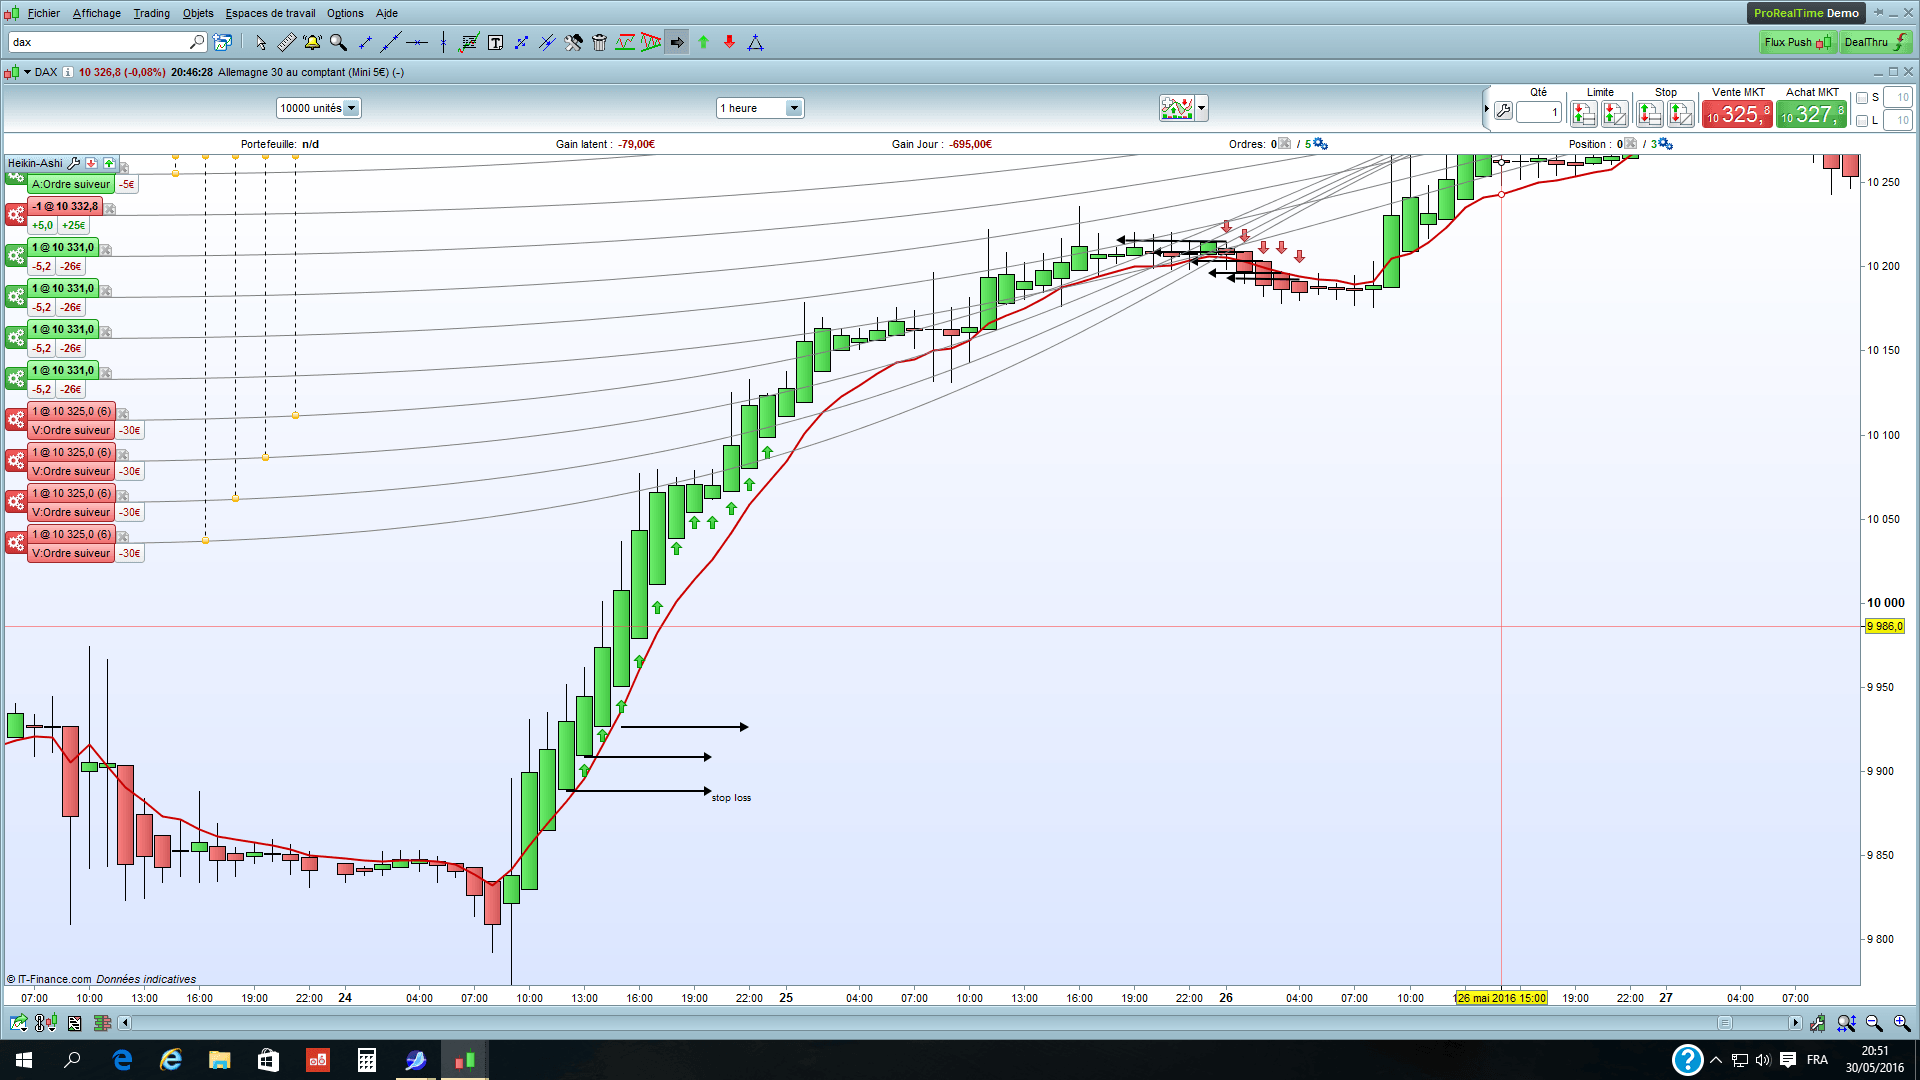Toggle the Flux Push button
The width and height of the screenshot is (1920, 1080).
[x=1797, y=42]
